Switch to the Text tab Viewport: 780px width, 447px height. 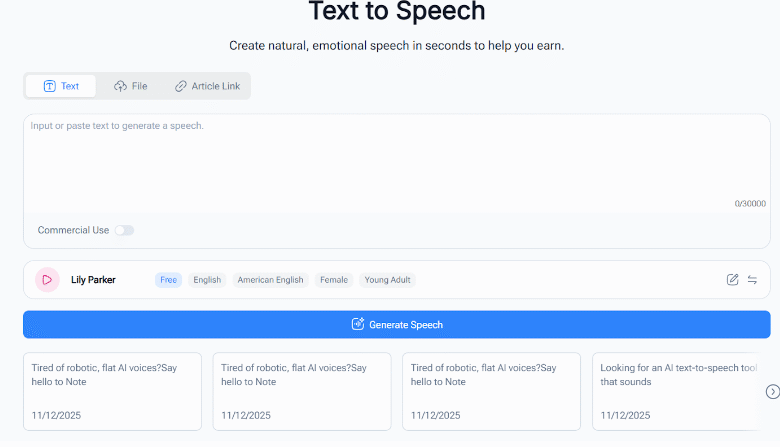point(61,86)
